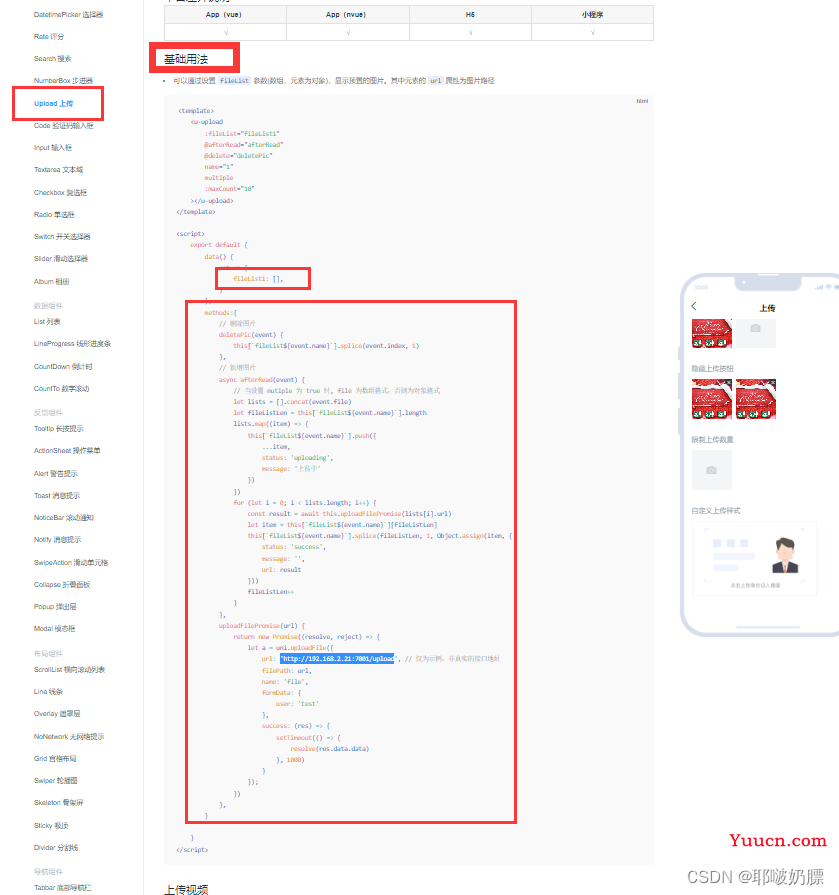
Task: Go to Rate 评分 page
Action: point(49,37)
